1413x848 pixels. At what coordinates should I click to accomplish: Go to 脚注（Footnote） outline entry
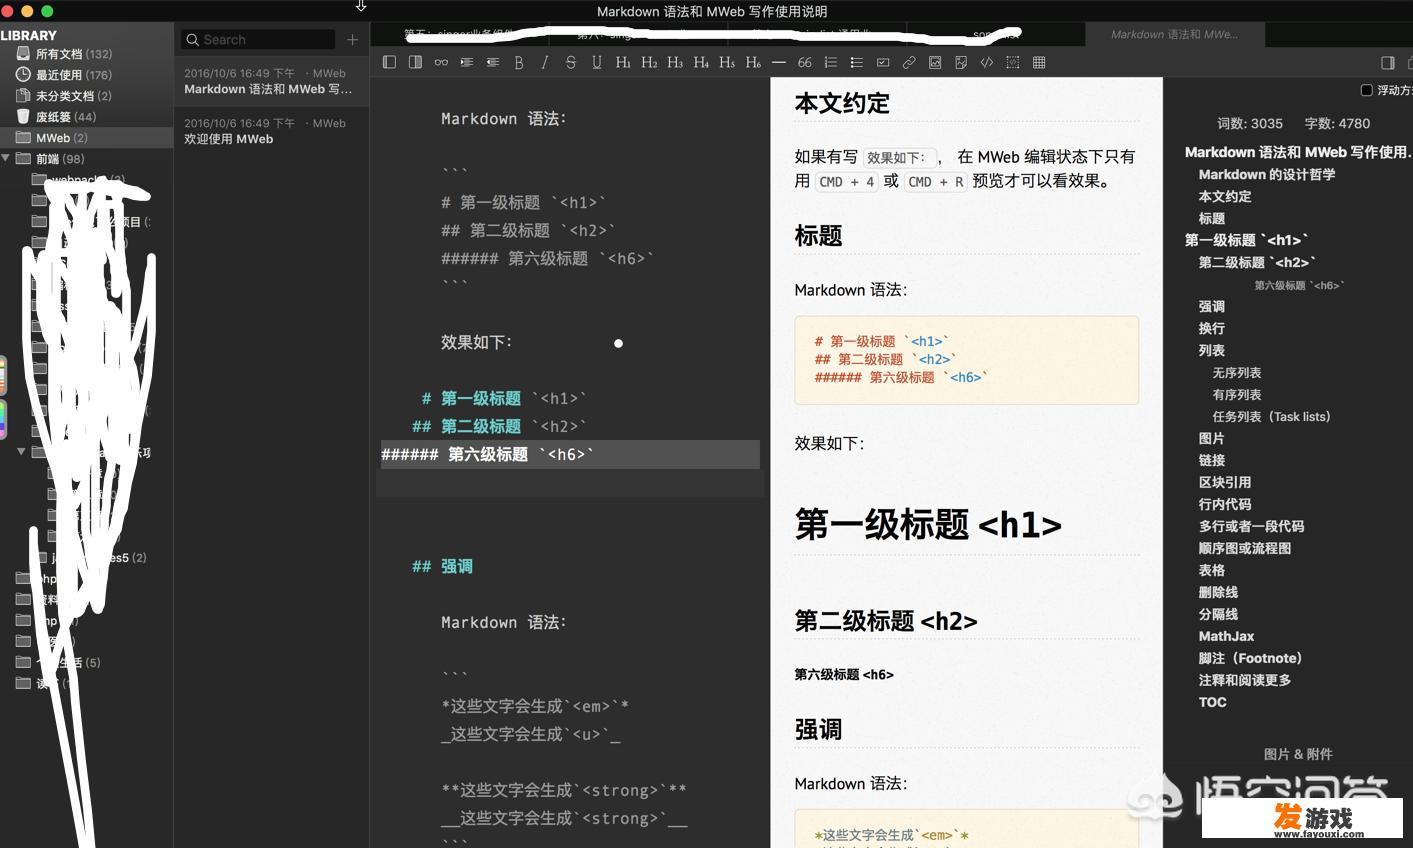pyautogui.click(x=1250, y=658)
